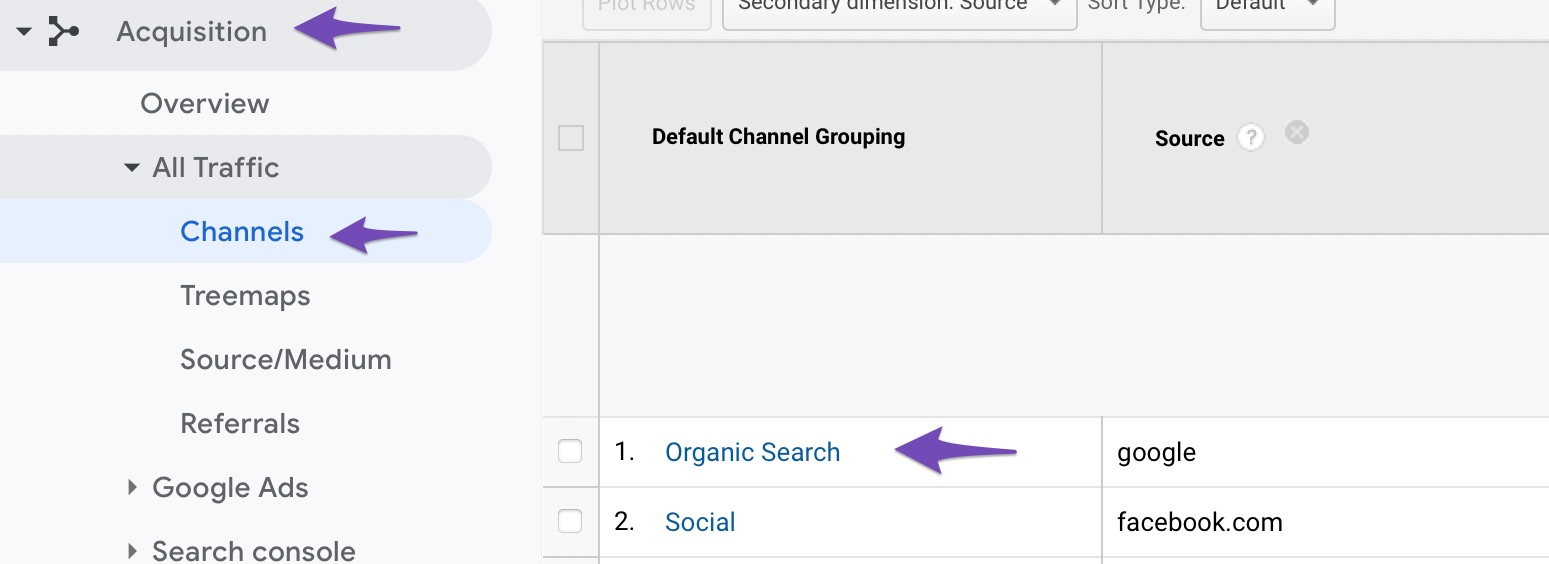Select Channels under All Traffic
The image size is (1549, 564).
click(242, 232)
